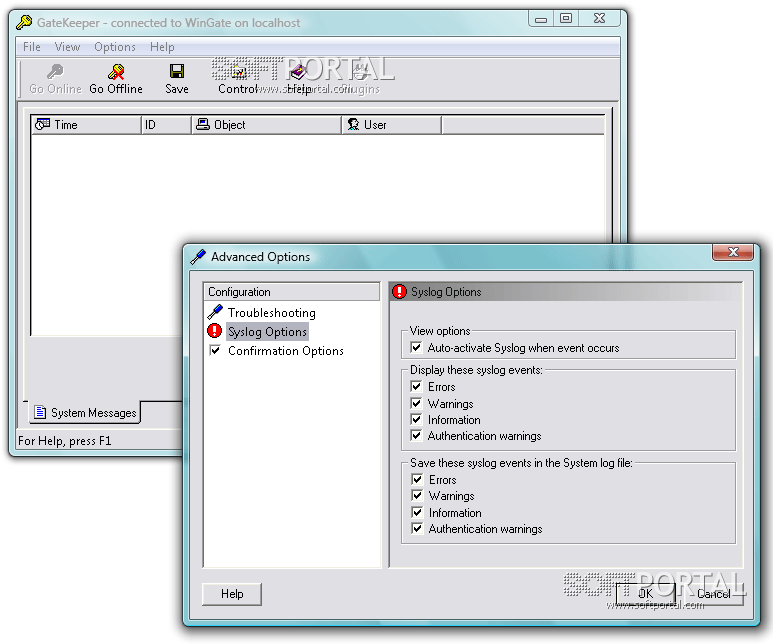Viewport: 773px width, 644px height.
Task: Select Confirmation Options in Configuration tree
Action: 285,351
